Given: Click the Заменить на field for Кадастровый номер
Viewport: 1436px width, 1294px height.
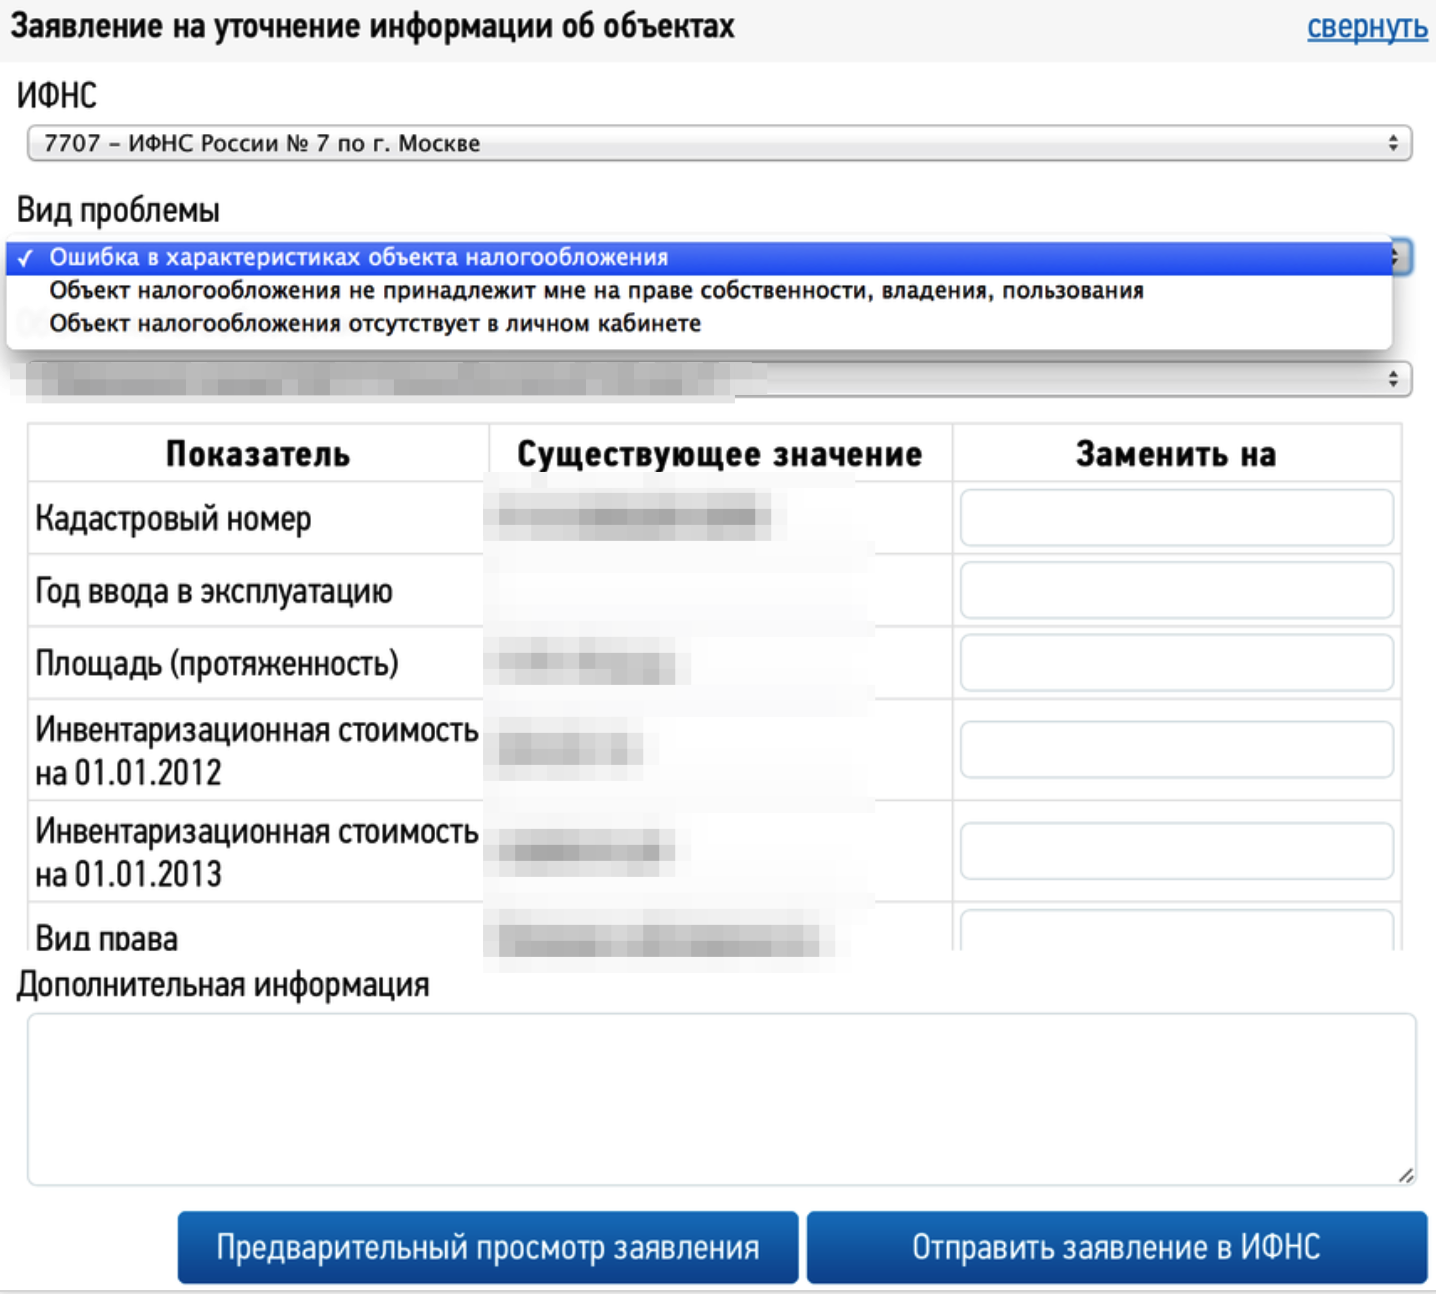Looking at the screenshot, I should point(1175,517).
